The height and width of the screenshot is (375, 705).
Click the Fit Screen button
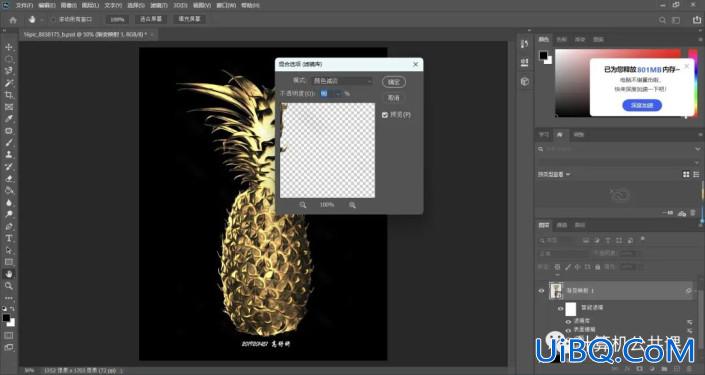point(151,19)
